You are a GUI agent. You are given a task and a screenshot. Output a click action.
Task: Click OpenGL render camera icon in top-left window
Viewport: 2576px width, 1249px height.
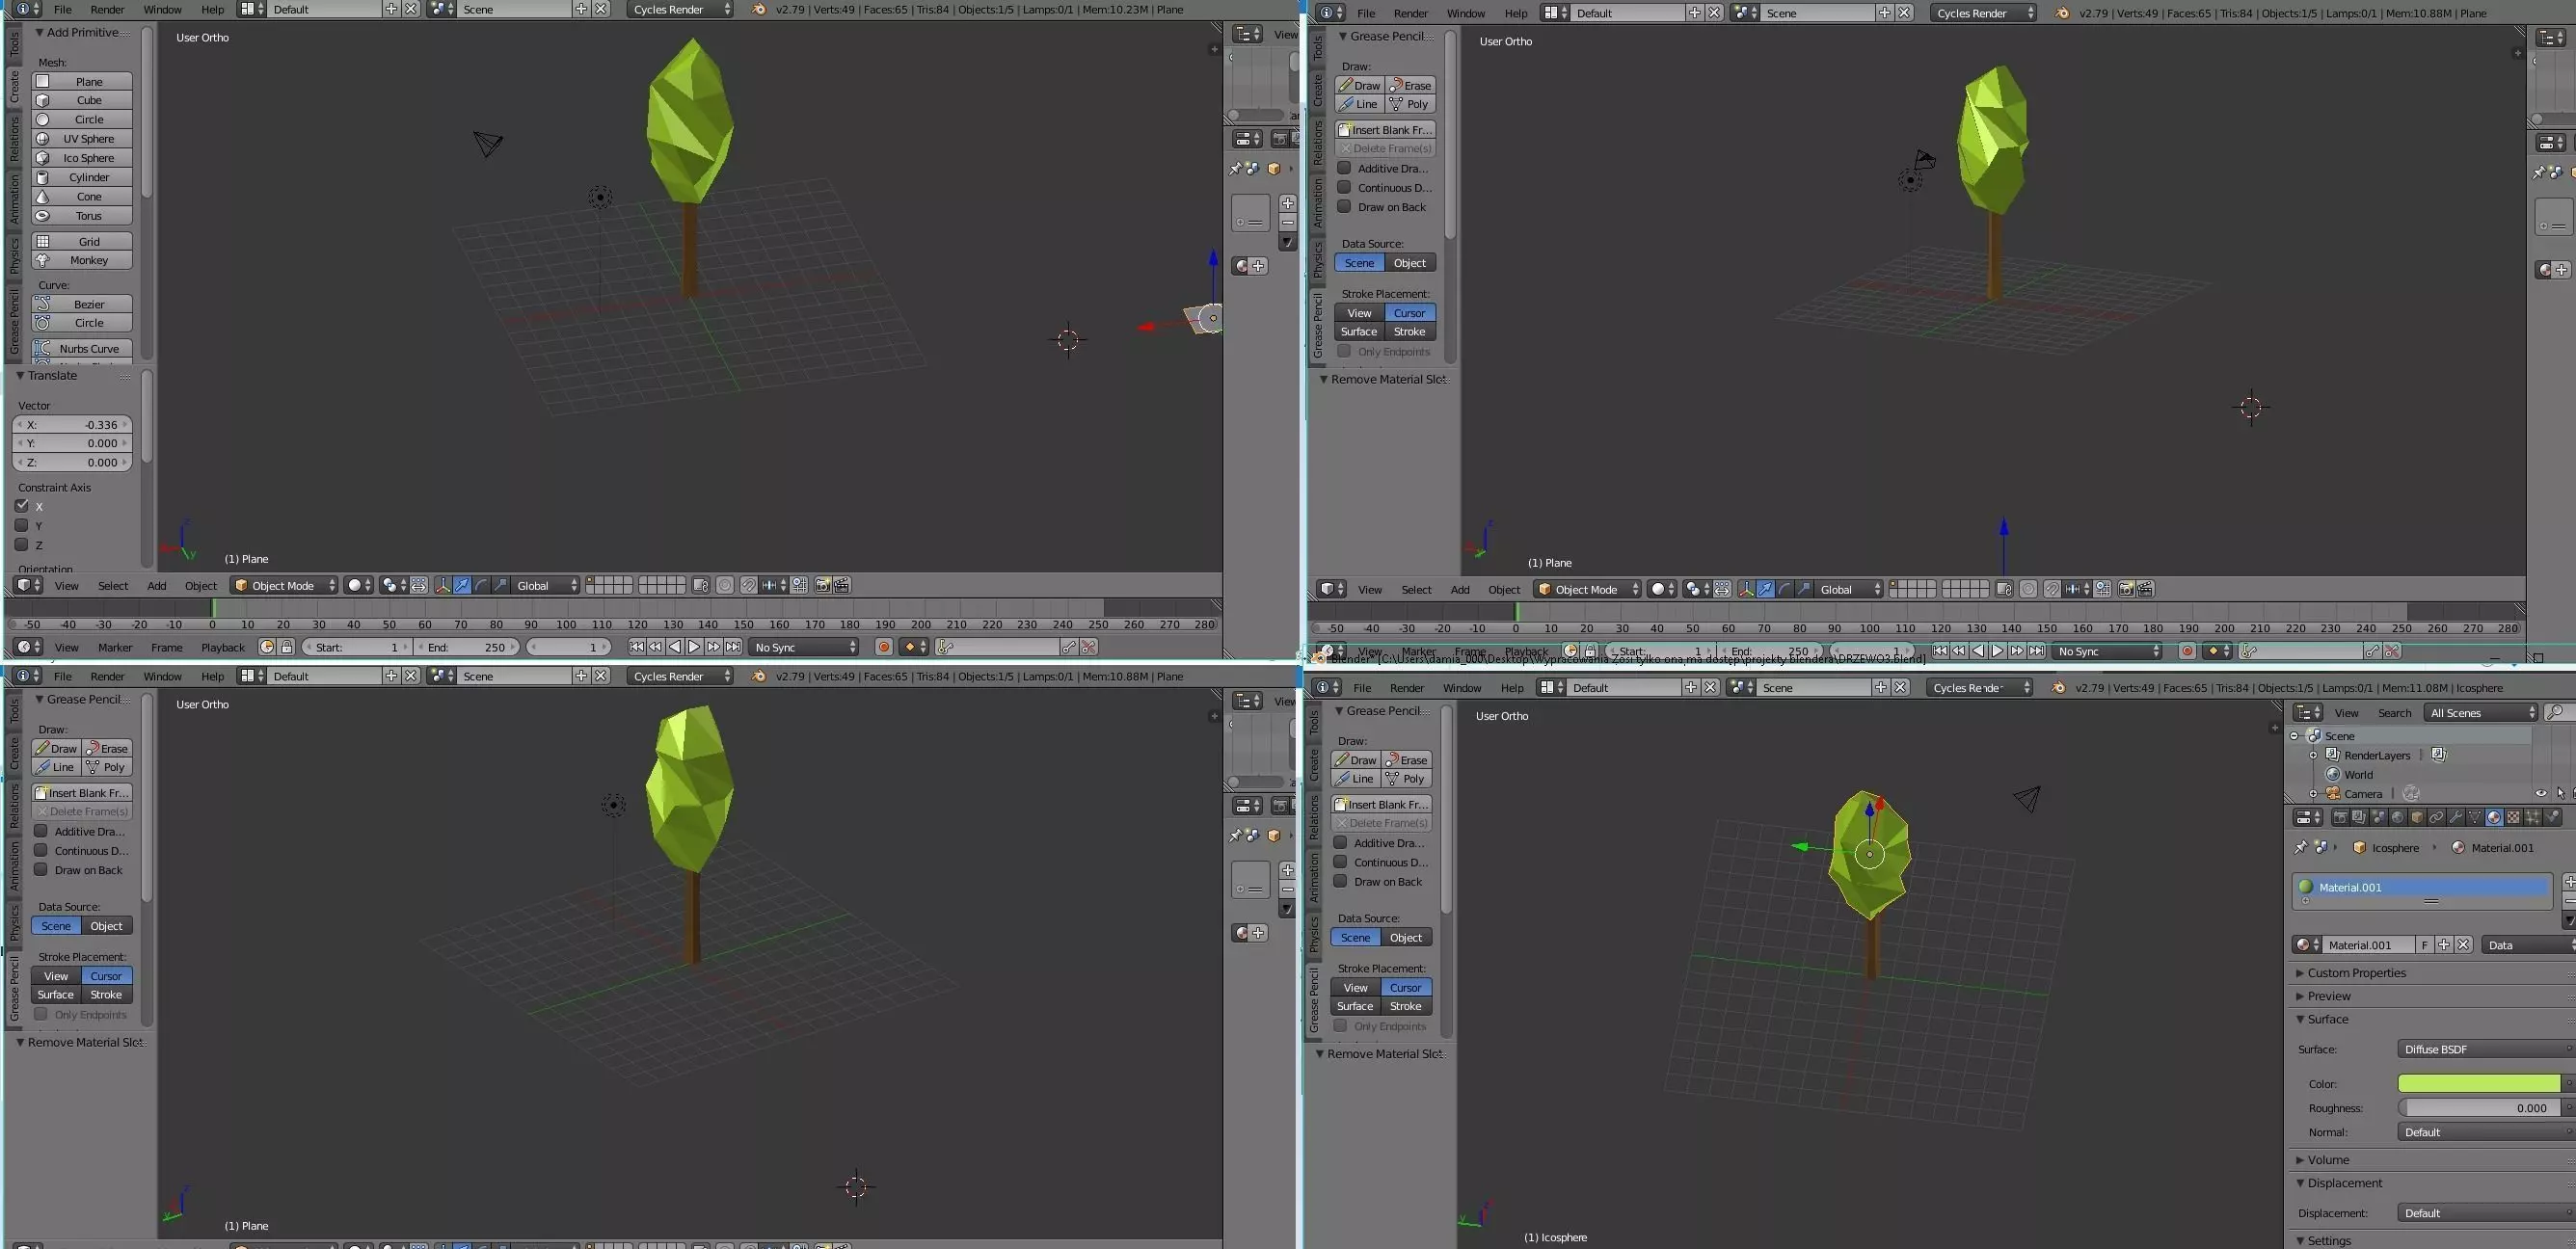[822, 586]
